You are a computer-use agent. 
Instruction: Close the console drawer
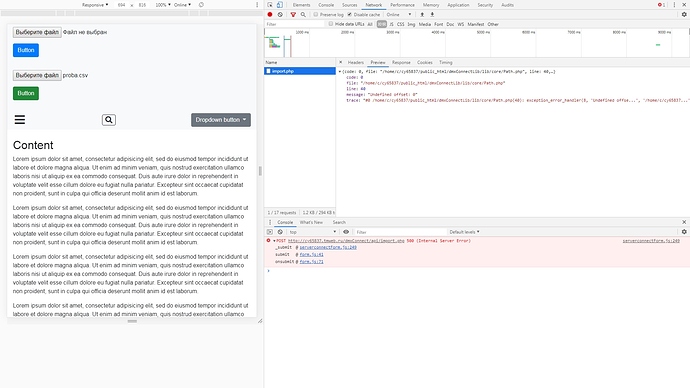coord(684,222)
